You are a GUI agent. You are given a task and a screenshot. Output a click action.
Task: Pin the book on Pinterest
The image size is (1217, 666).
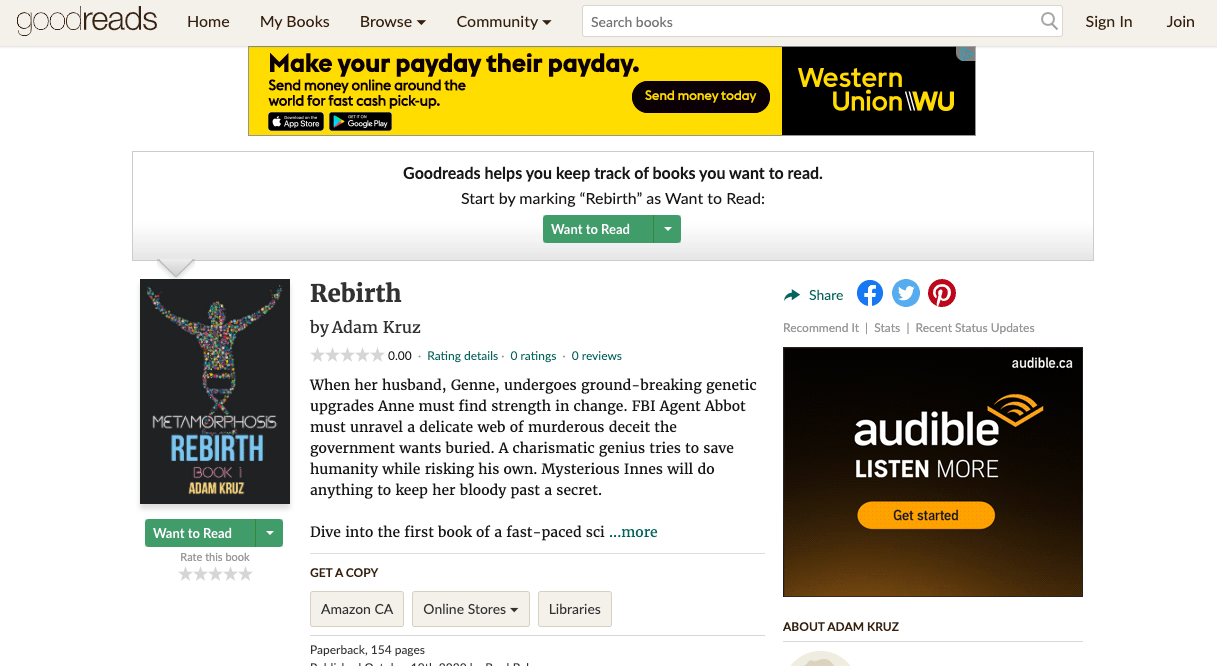(942, 293)
